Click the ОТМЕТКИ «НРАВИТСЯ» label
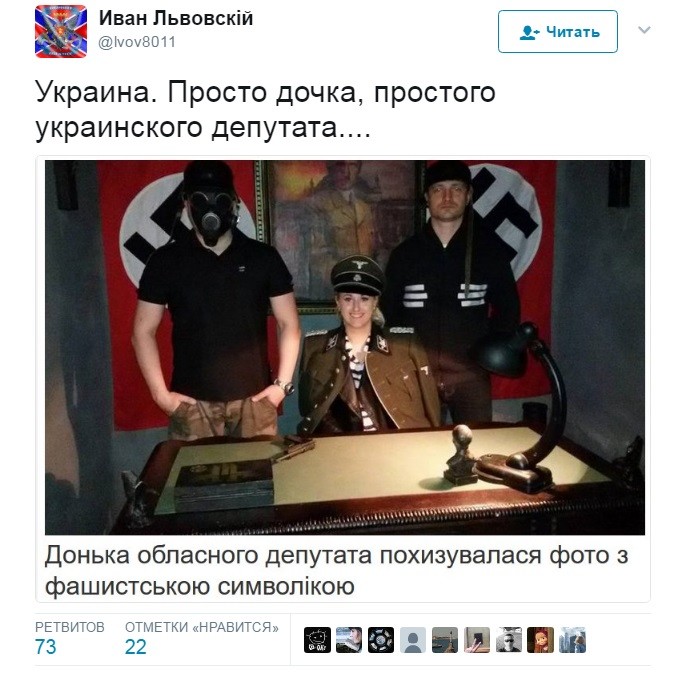 pyautogui.click(x=202, y=627)
